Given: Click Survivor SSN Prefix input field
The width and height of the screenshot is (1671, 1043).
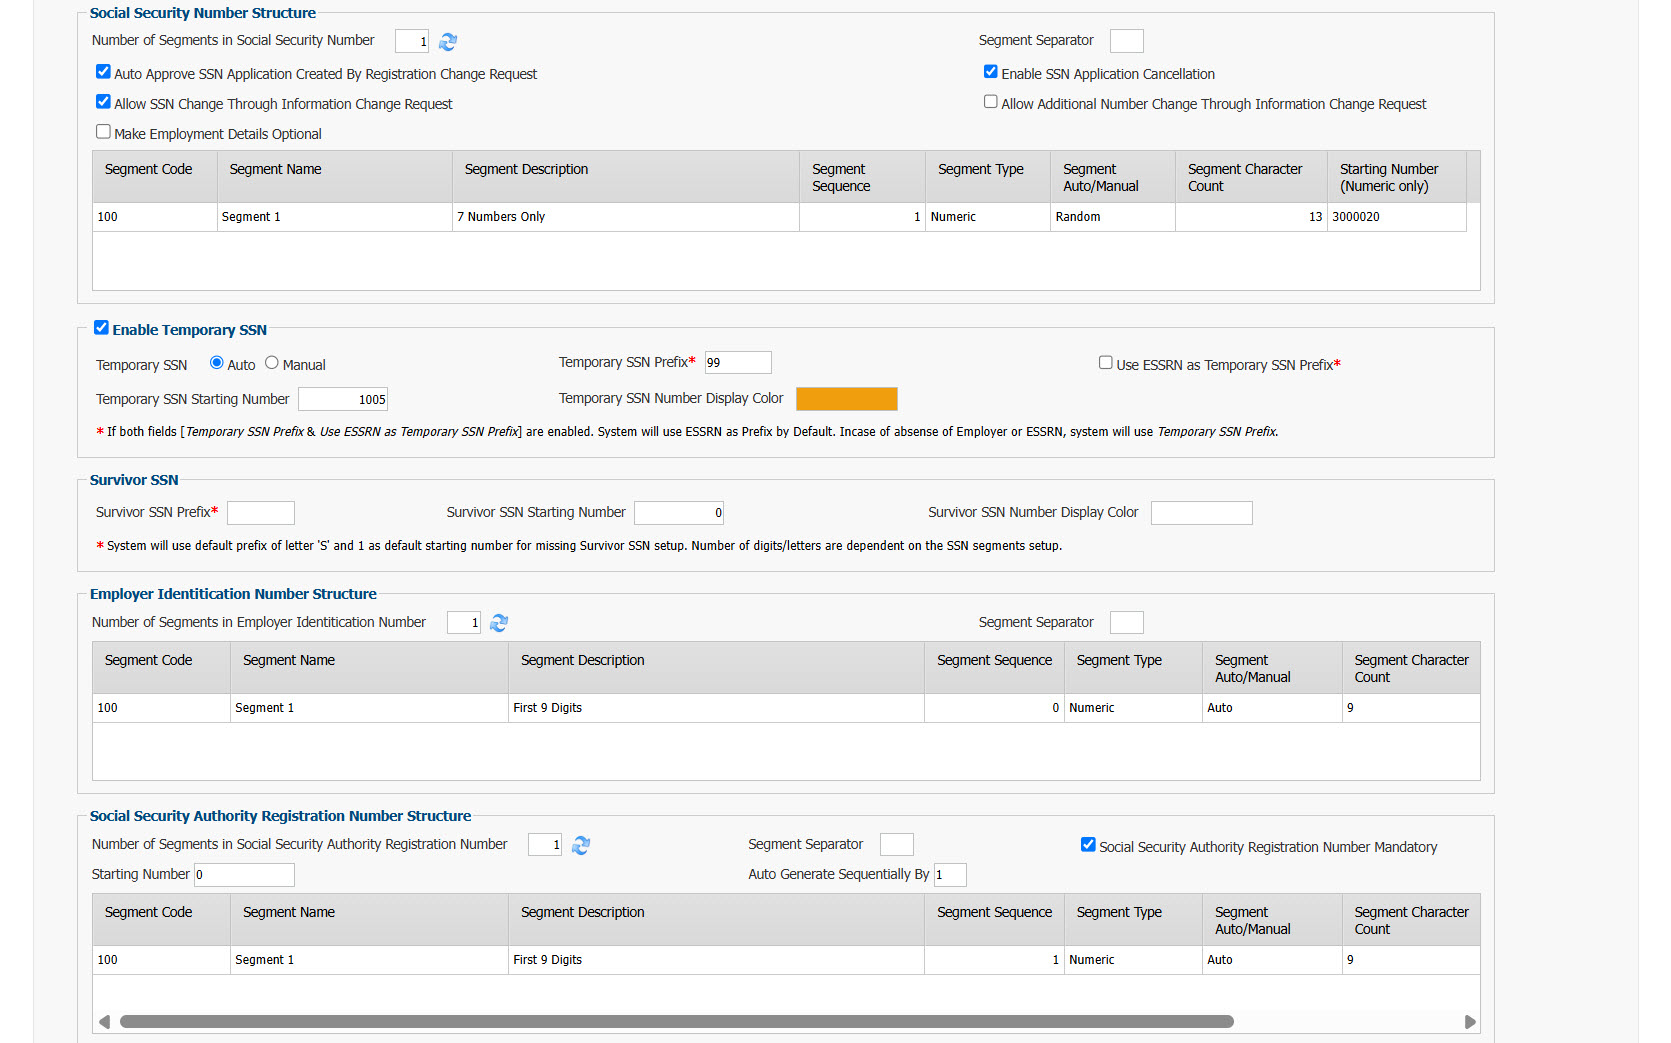Looking at the screenshot, I should (x=261, y=513).
